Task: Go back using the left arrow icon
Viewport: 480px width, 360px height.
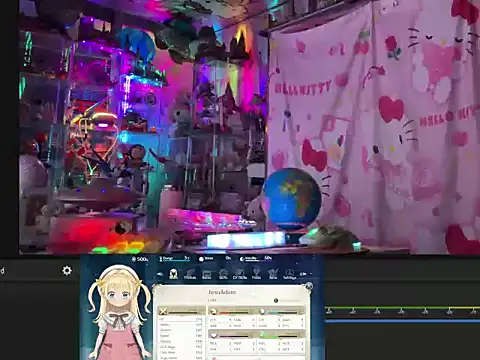Action: point(160,274)
